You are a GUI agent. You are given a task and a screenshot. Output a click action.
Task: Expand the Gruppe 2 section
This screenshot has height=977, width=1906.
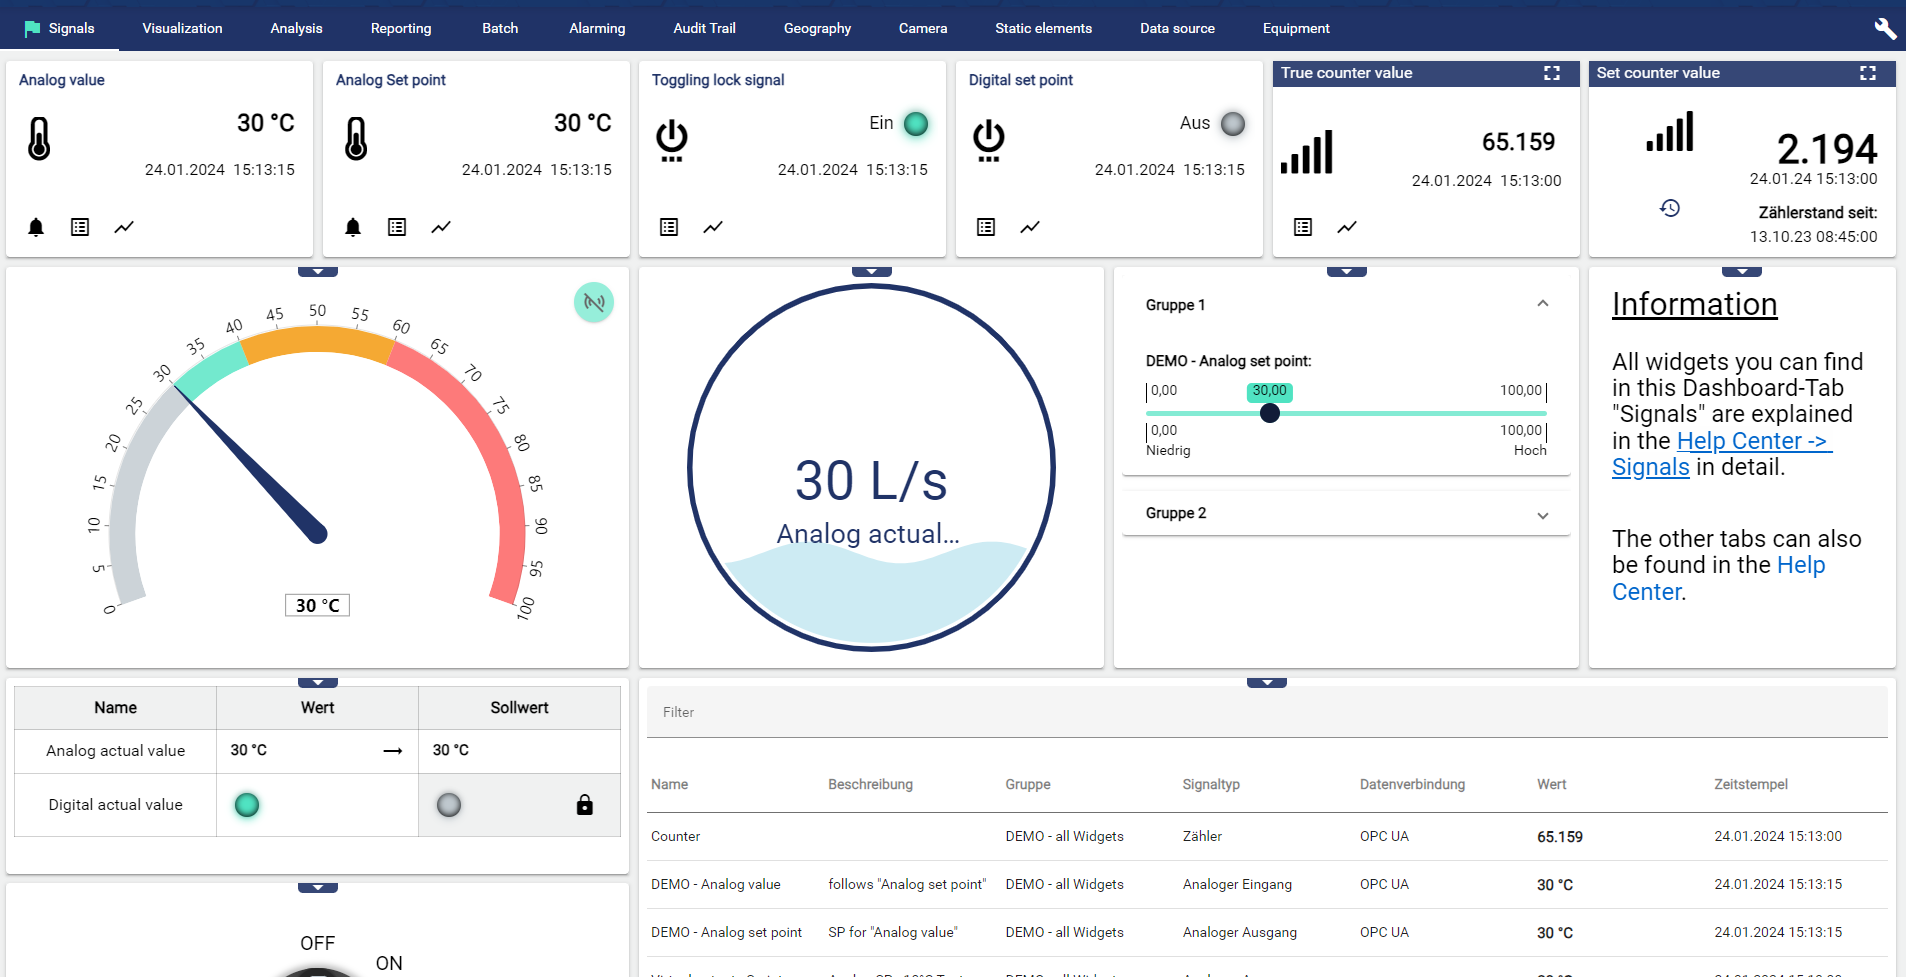[1542, 515]
